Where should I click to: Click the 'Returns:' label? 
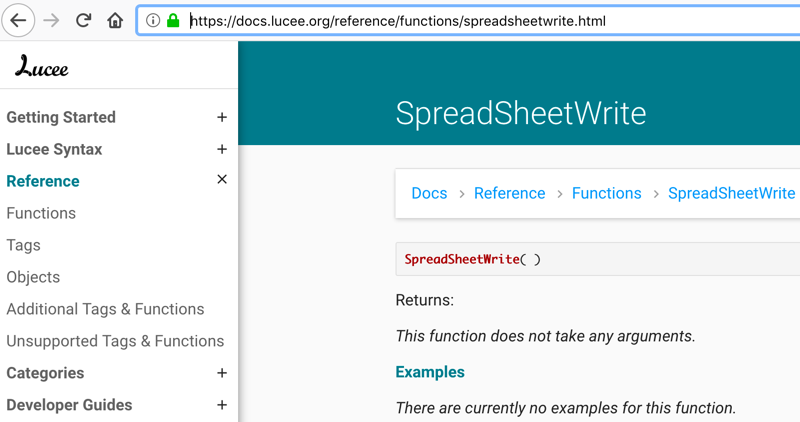pos(424,300)
